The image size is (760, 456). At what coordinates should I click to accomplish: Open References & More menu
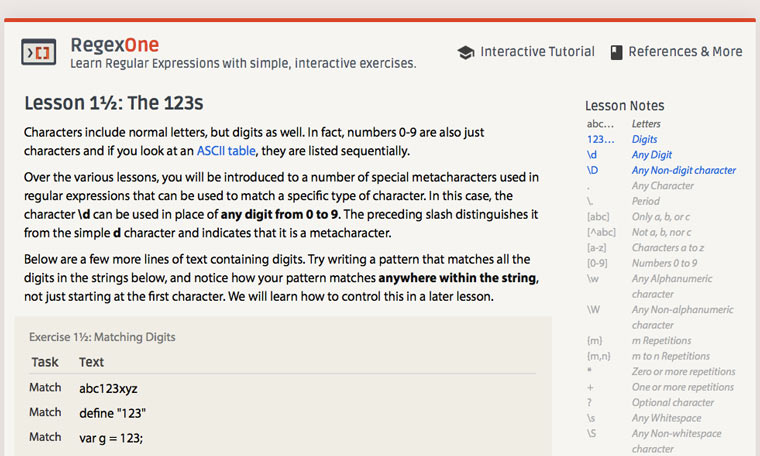pos(685,52)
